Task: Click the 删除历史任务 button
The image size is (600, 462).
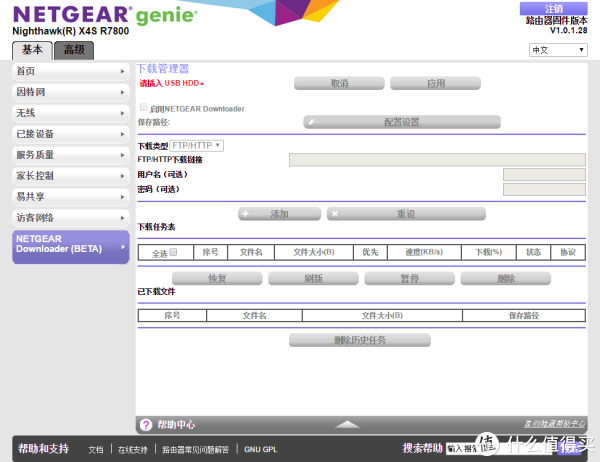Action: pos(360,340)
